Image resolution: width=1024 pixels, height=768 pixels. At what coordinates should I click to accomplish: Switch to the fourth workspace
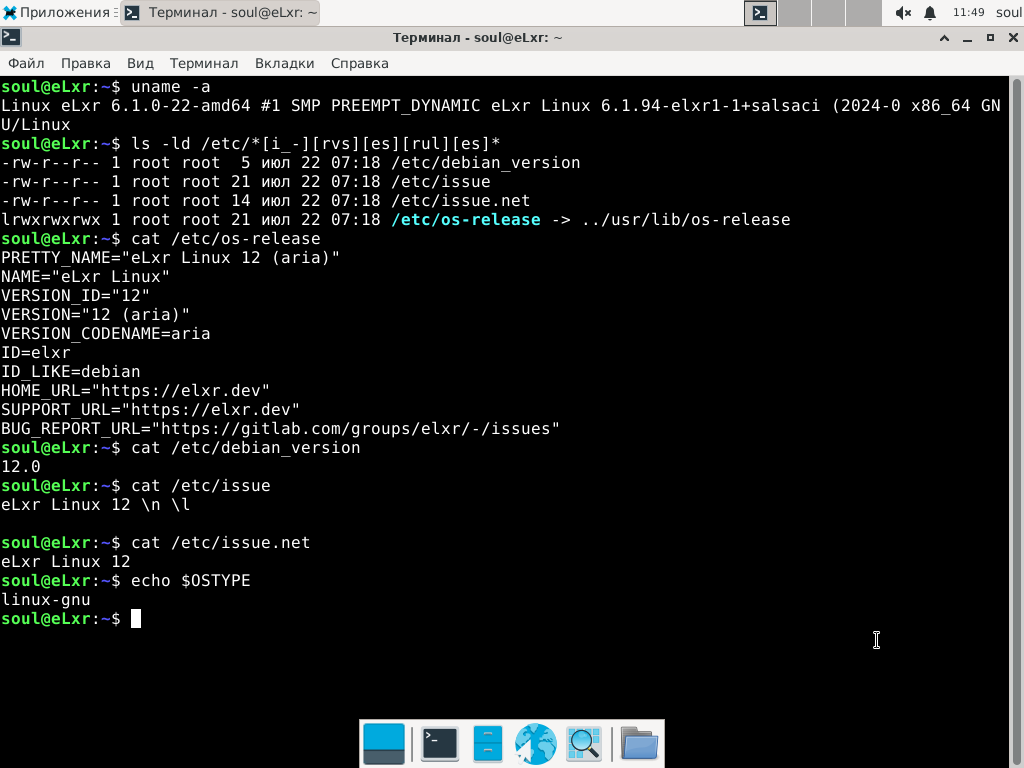(x=863, y=12)
